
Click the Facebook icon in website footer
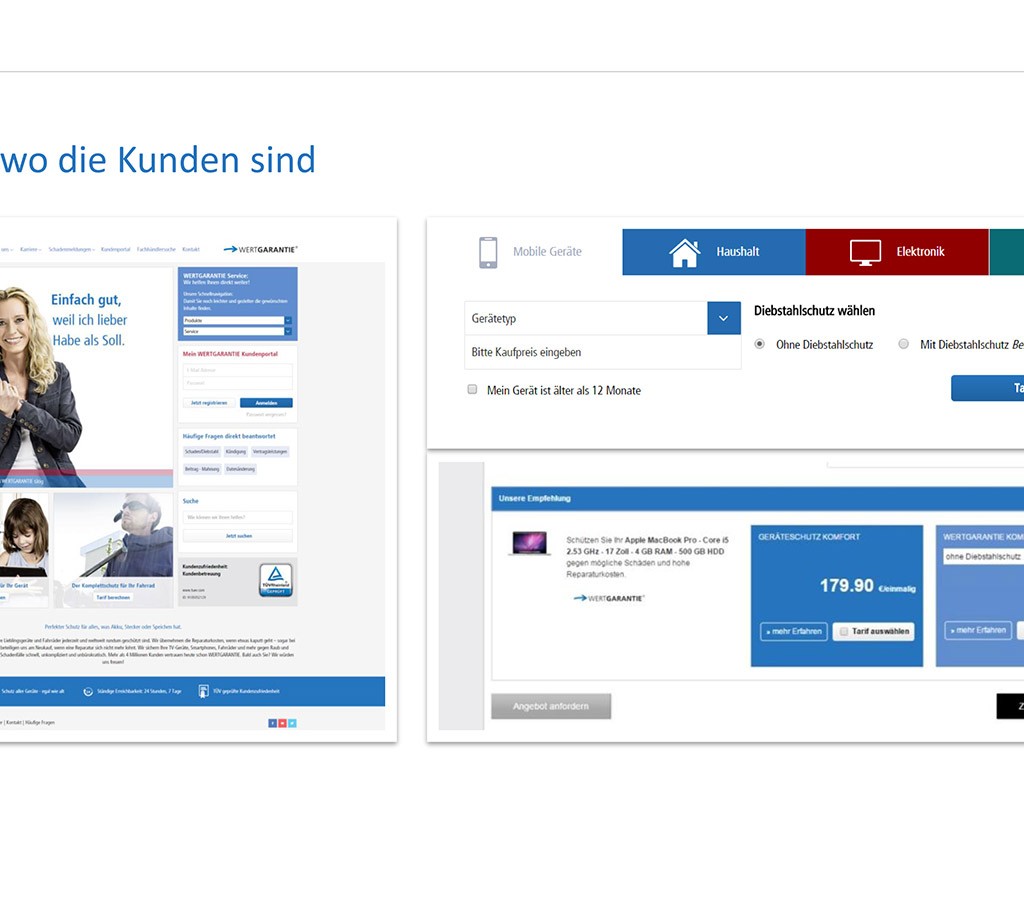pyautogui.click(x=272, y=723)
